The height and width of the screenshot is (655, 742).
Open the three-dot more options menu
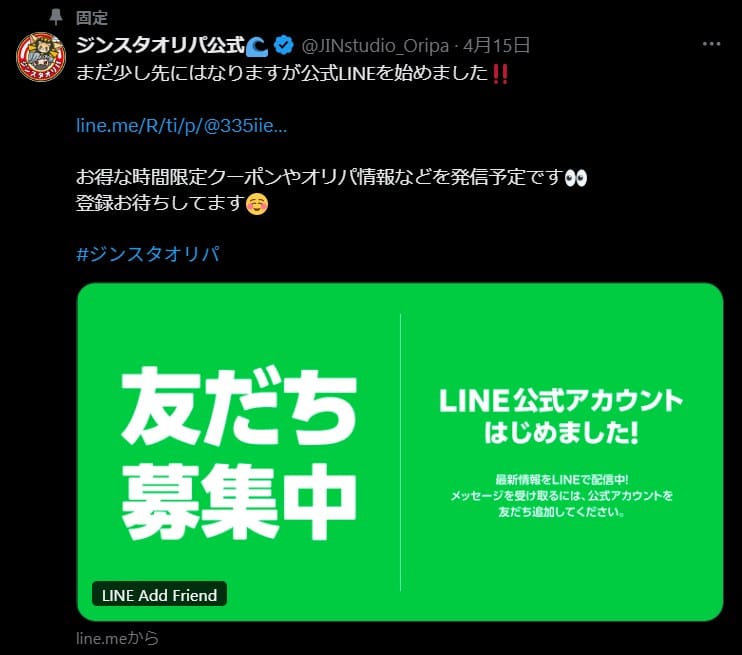coord(711,44)
